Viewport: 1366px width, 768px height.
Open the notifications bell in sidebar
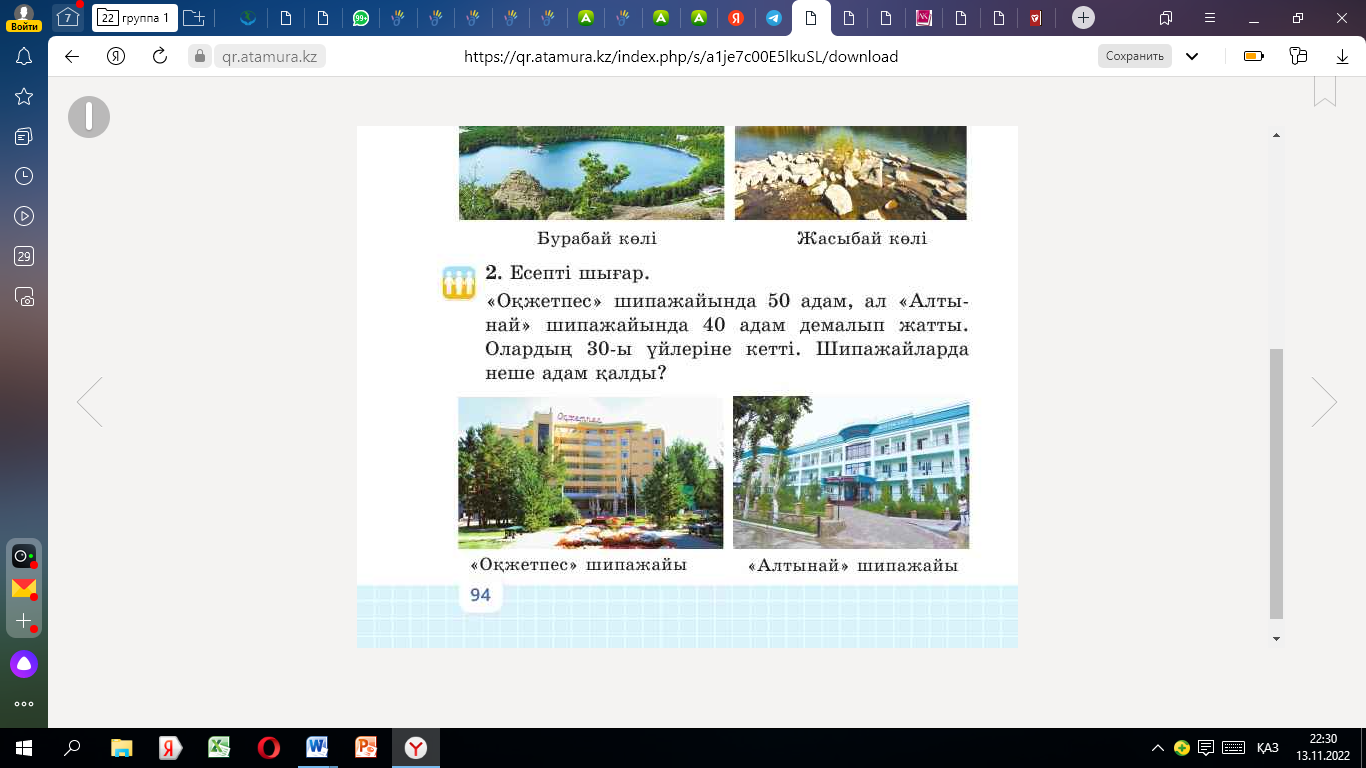click(24, 57)
